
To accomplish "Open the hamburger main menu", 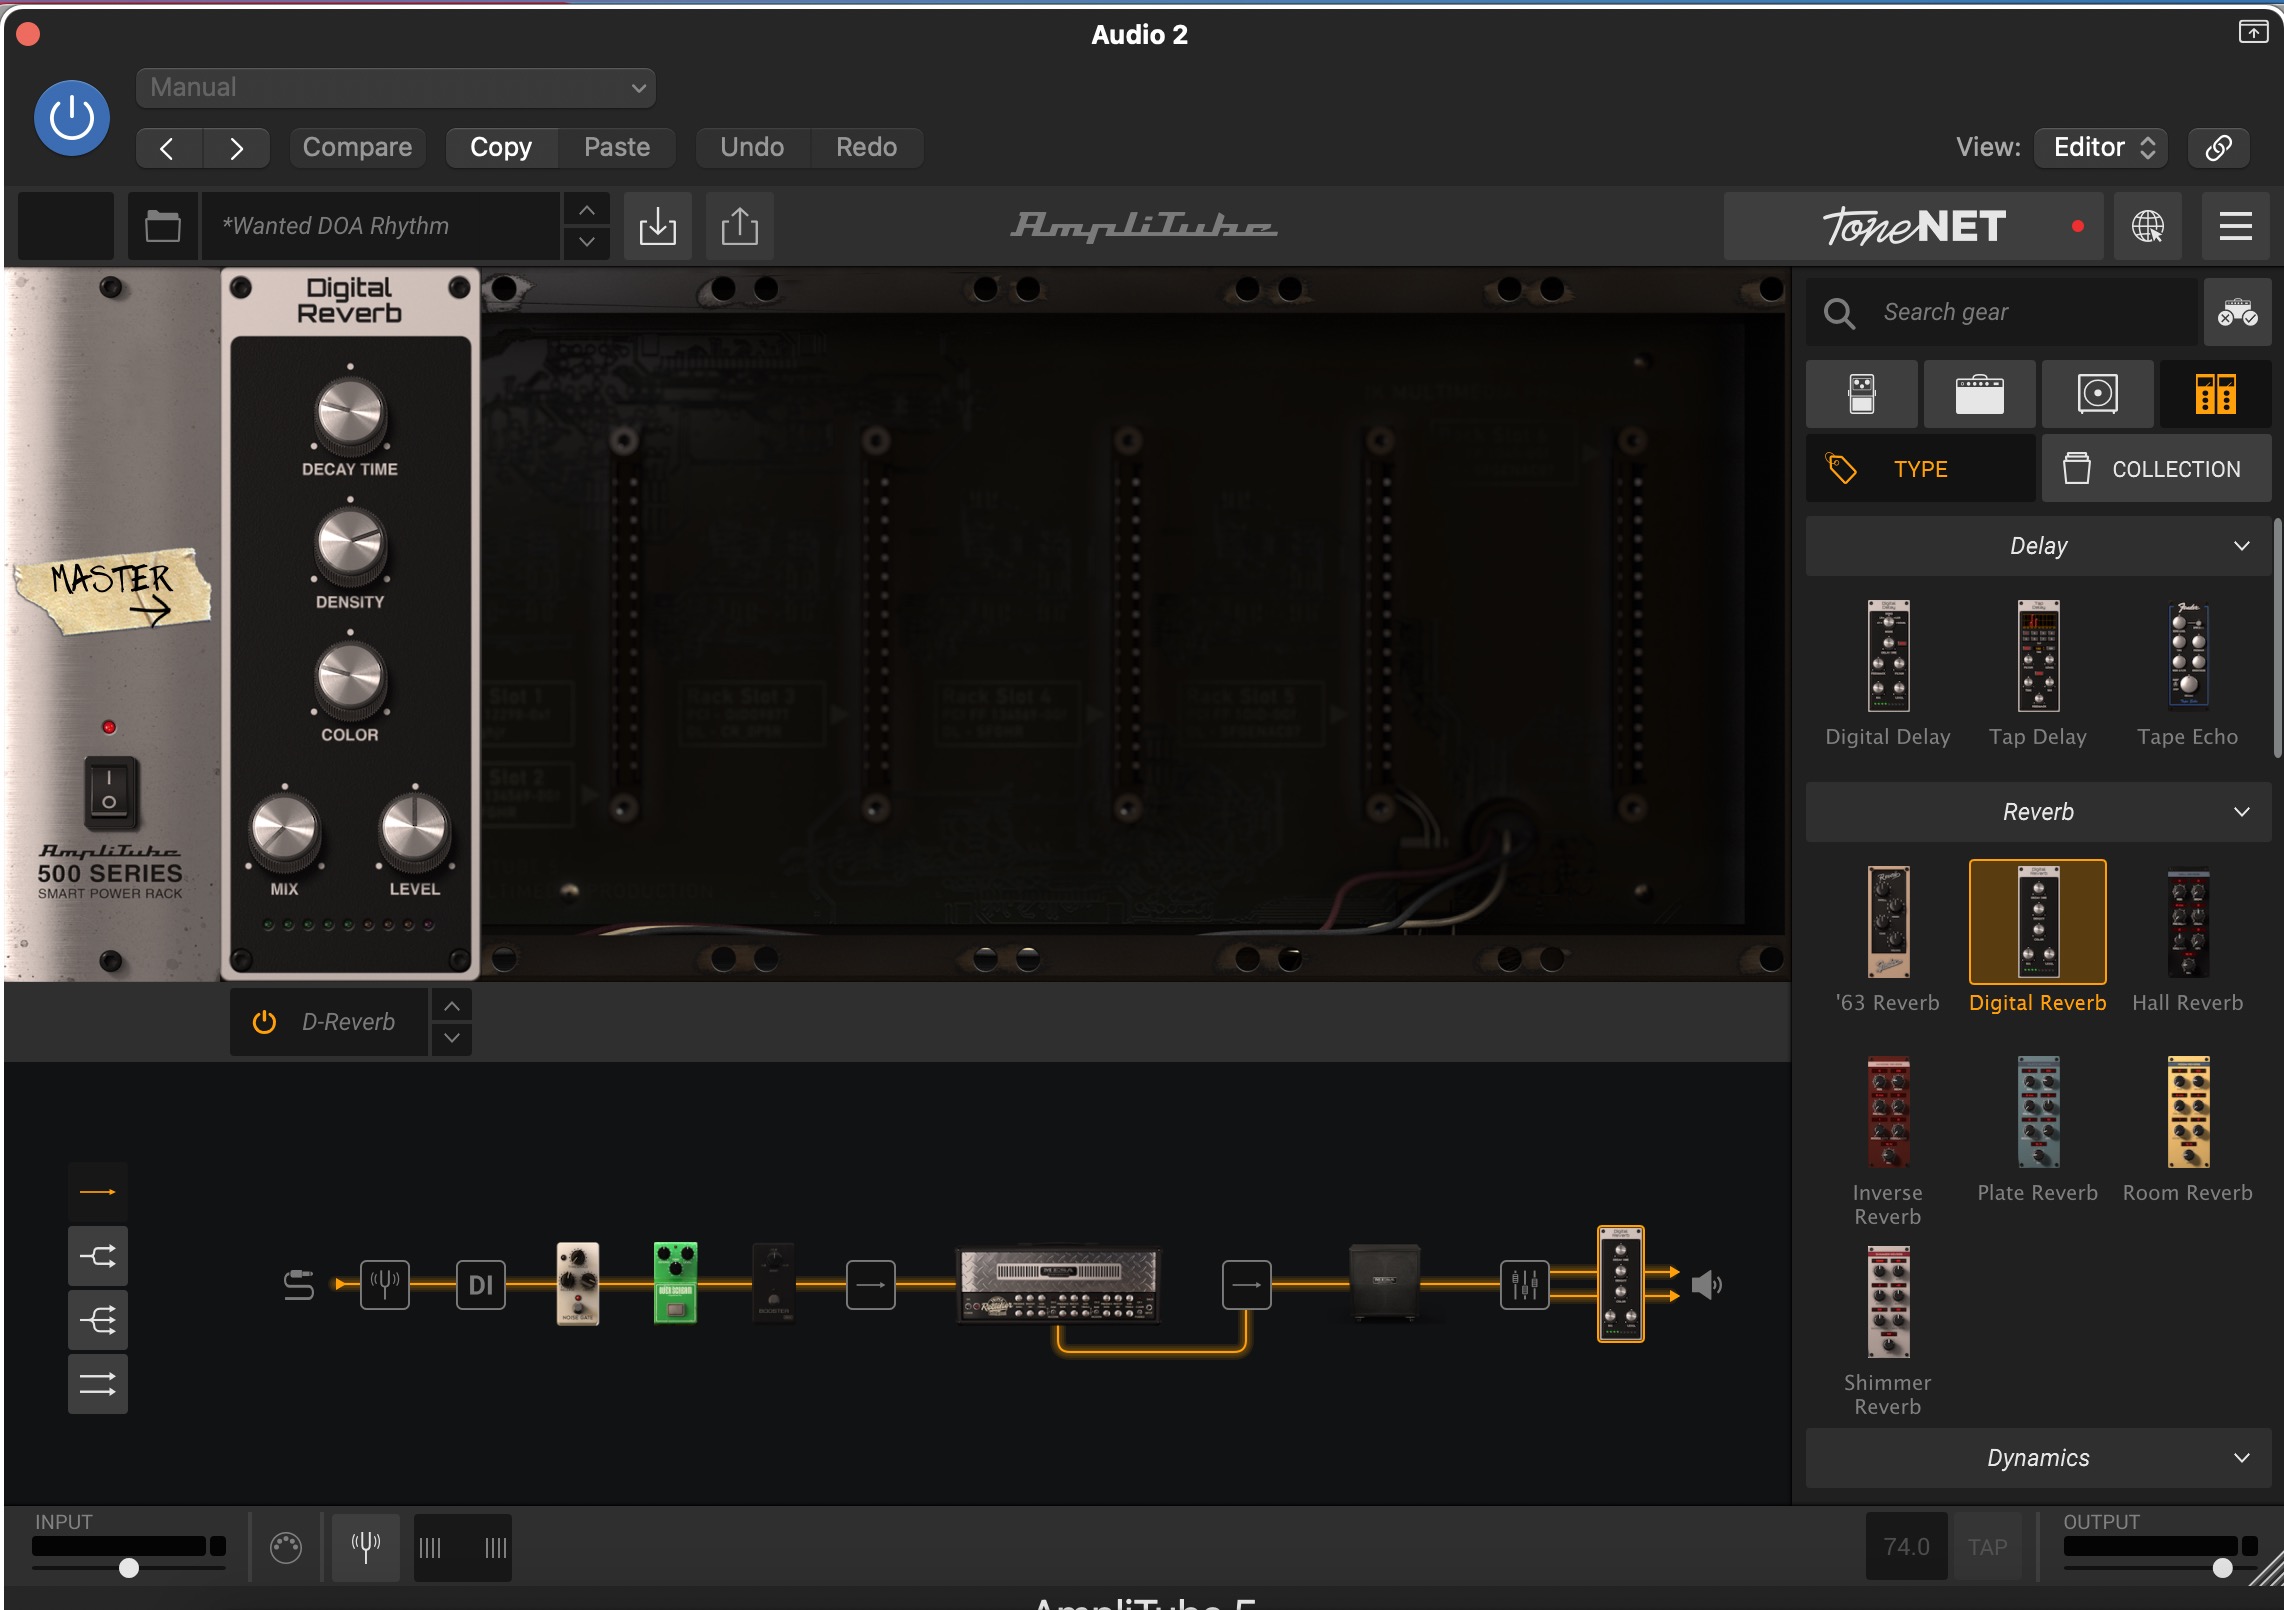I will point(2235,226).
